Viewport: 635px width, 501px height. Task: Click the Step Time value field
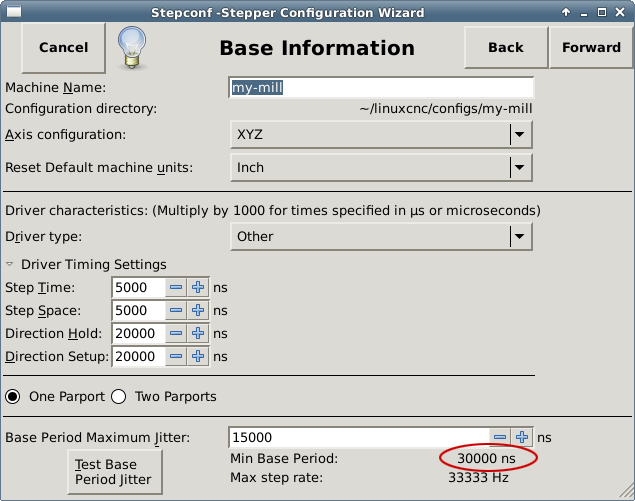tap(139, 288)
